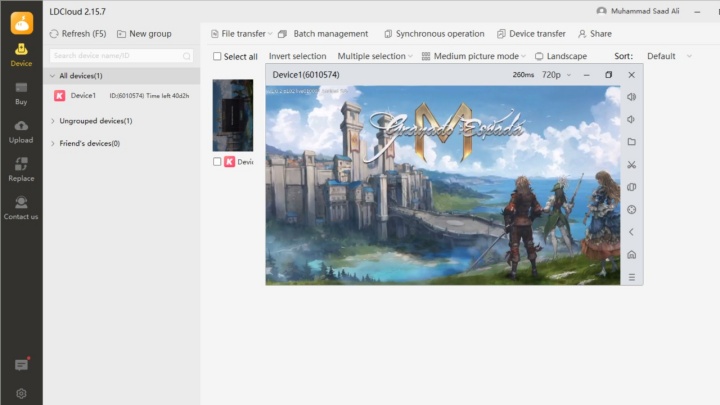Click the search magnifier icon
The height and width of the screenshot is (405, 720).
(186, 56)
